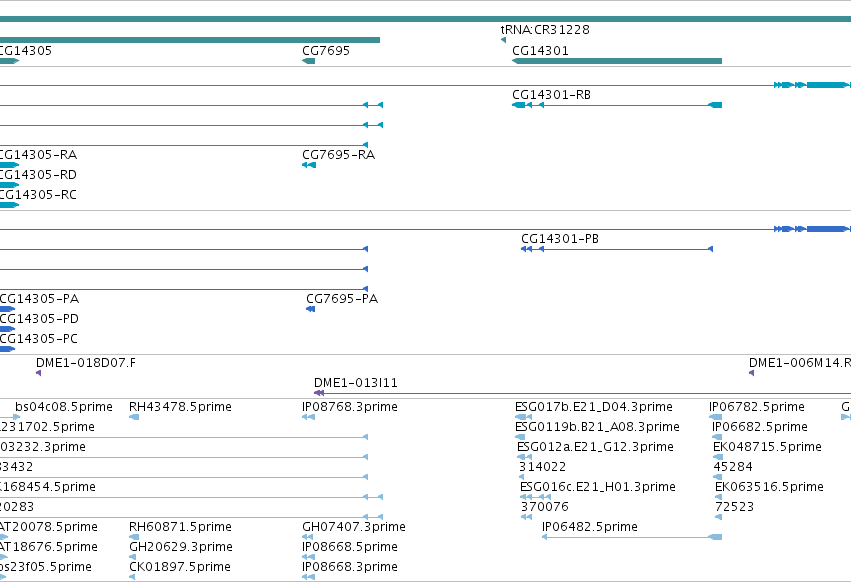Select EST ESG0119b.B21_A08.3prime
The image size is (851, 582).
[597, 427]
